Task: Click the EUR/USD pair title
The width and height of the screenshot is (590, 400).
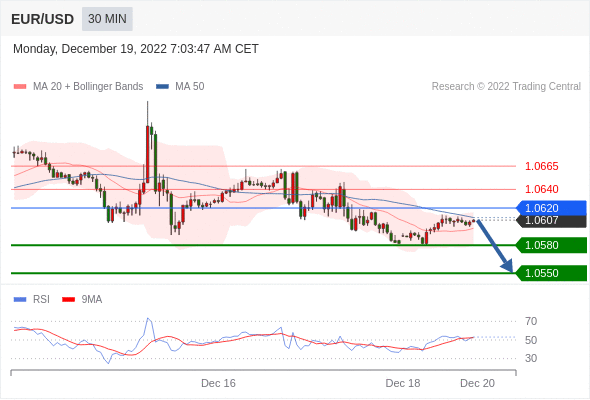Action: (x=43, y=19)
